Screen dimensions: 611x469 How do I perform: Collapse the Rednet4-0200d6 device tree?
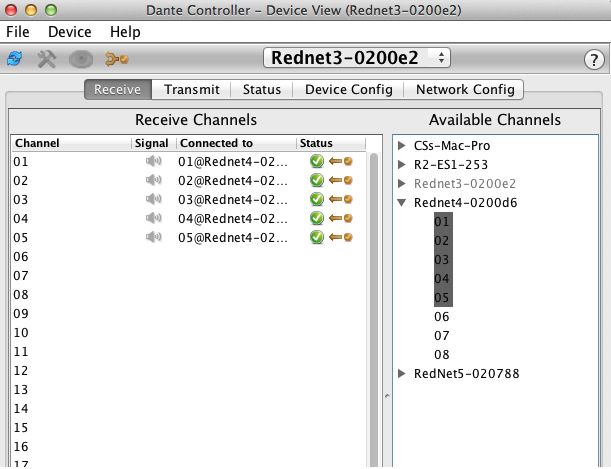pos(402,203)
